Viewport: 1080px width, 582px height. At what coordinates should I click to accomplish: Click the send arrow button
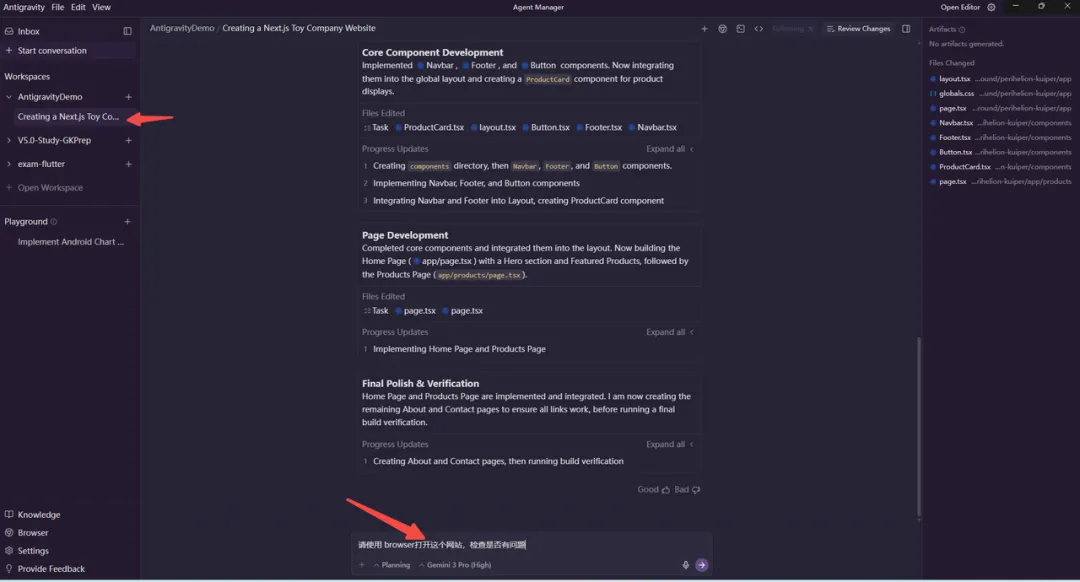(701, 565)
